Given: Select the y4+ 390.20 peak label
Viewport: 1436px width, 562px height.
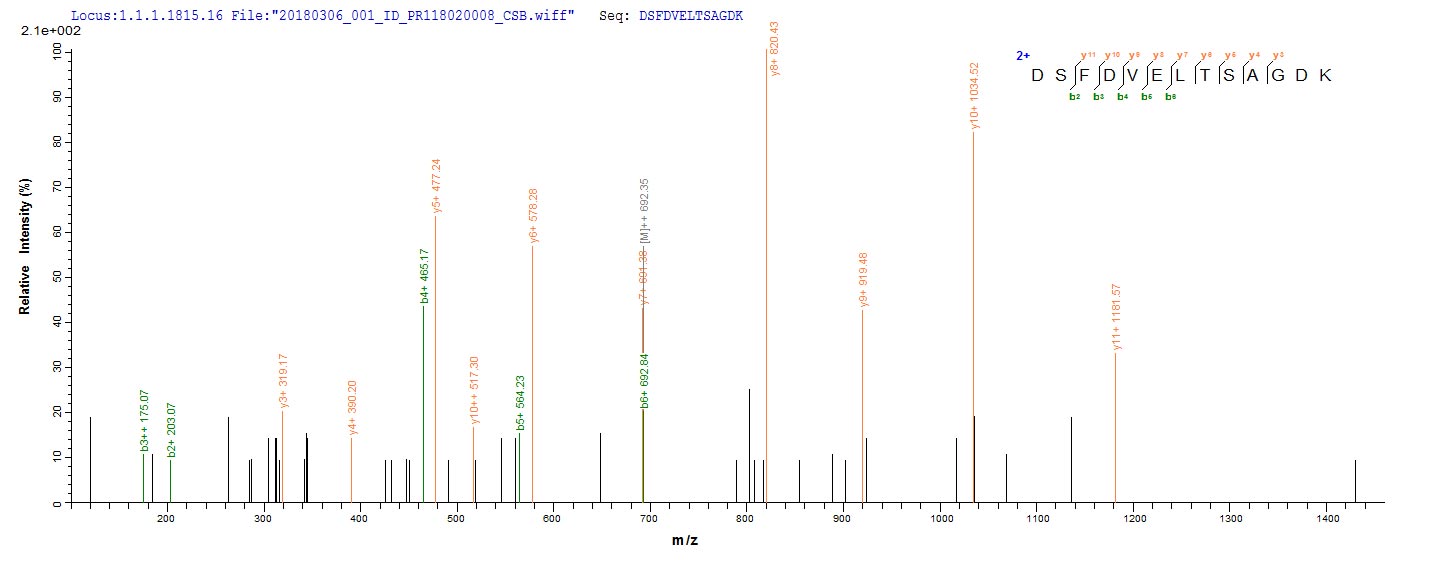Looking at the screenshot, I should pyautogui.click(x=352, y=408).
